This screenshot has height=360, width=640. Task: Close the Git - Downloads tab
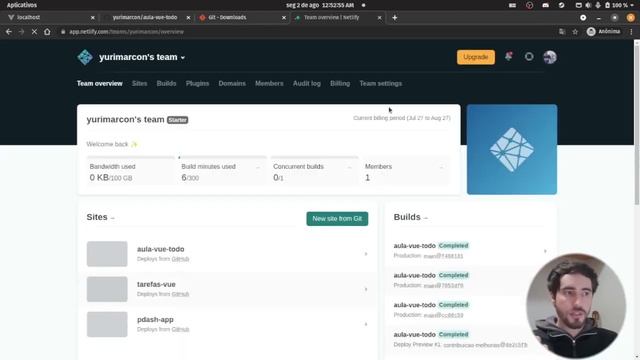click(x=284, y=18)
